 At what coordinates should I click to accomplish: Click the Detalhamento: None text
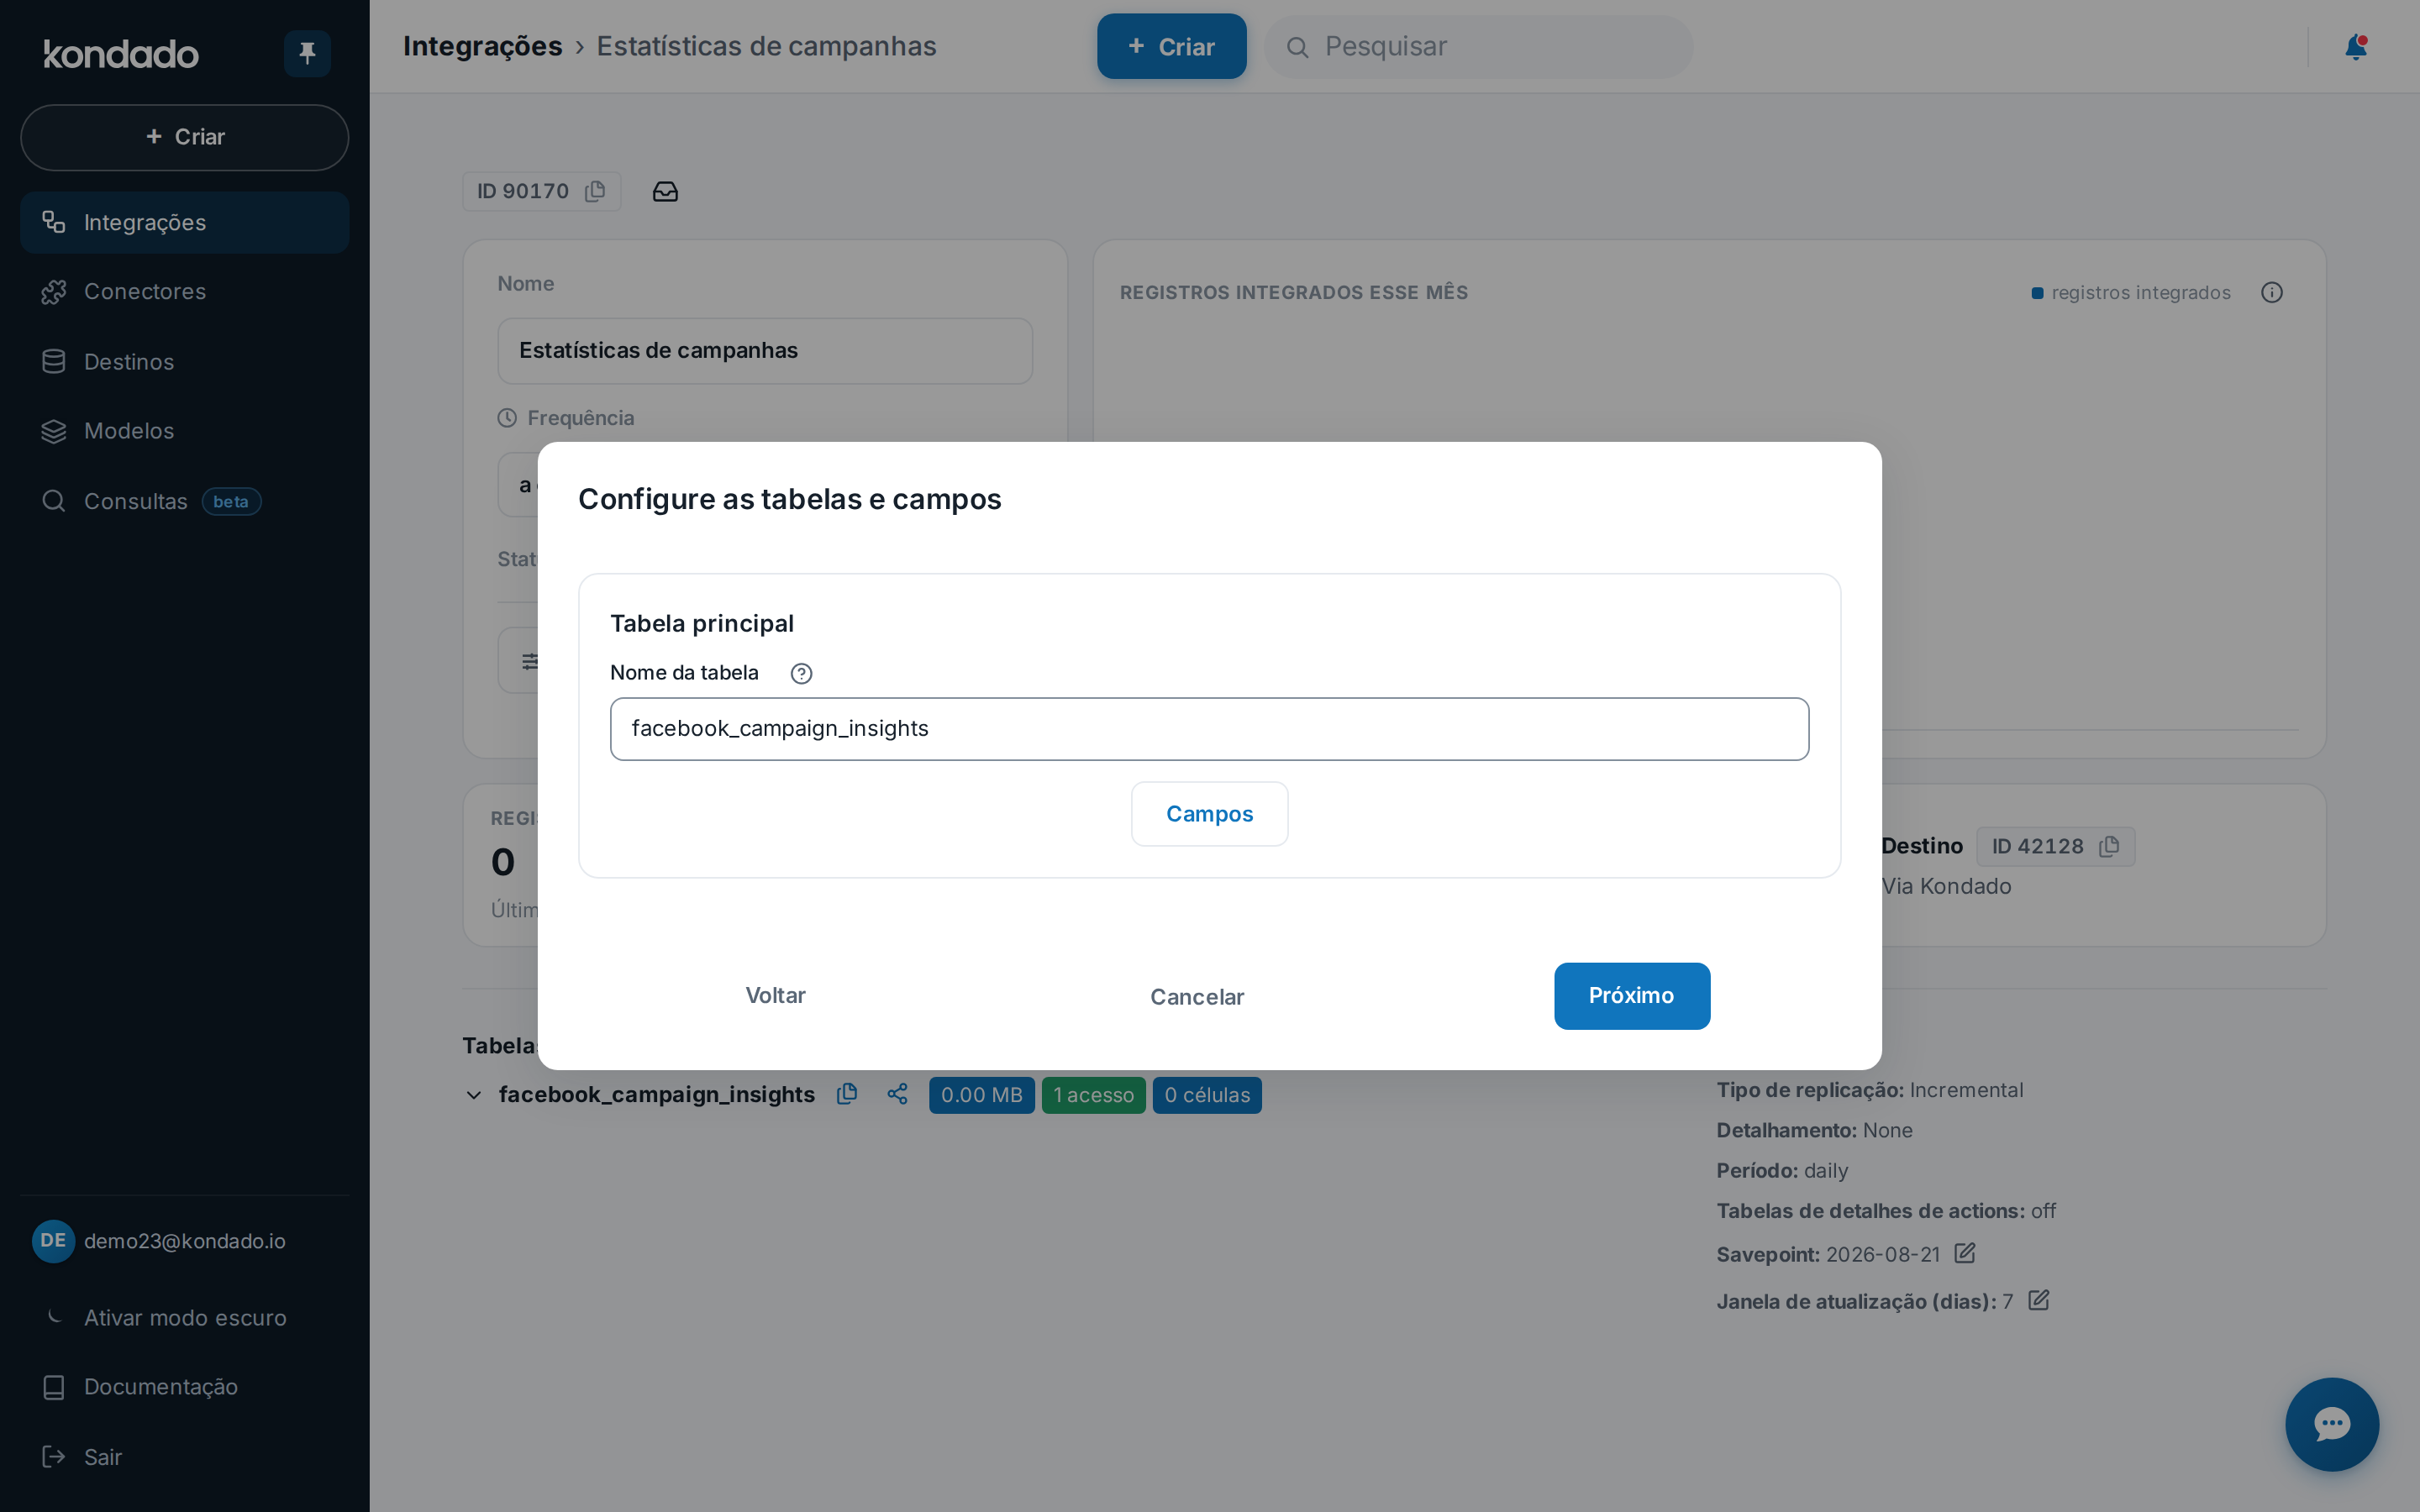(x=1814, y=1130)
